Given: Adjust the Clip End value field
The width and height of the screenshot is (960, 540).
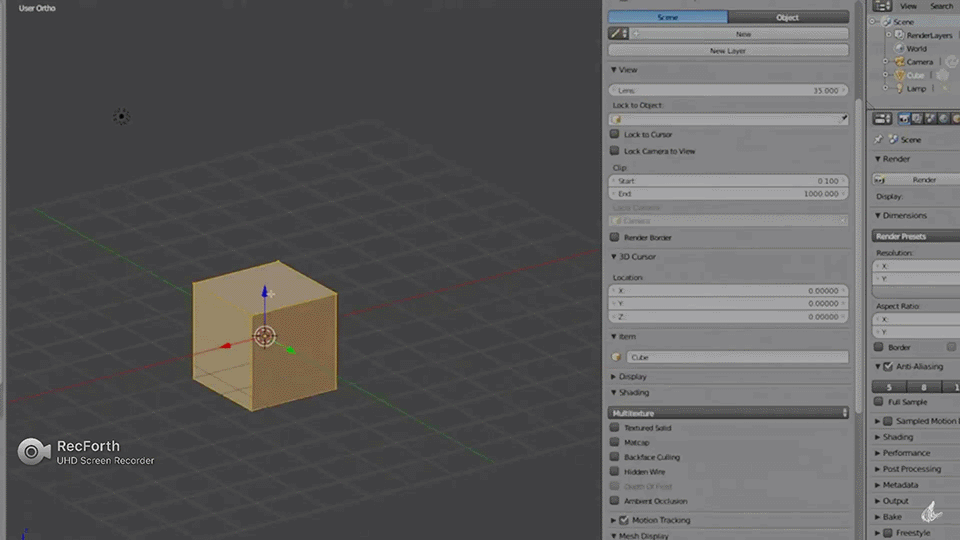Looking at the screenshot, I should [x=728, y=193].
